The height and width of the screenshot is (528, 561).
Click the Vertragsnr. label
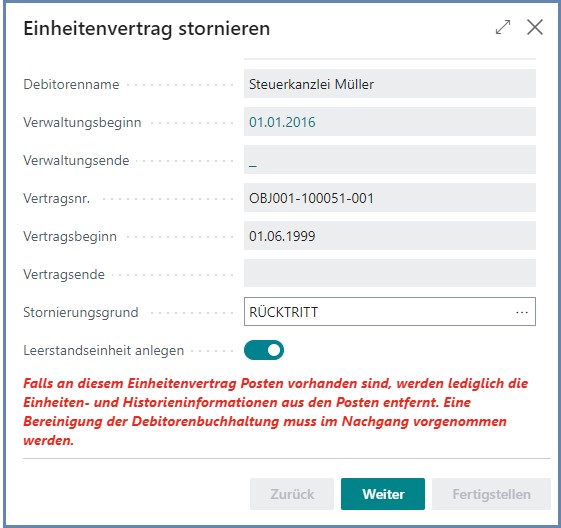tap(57, 198)
